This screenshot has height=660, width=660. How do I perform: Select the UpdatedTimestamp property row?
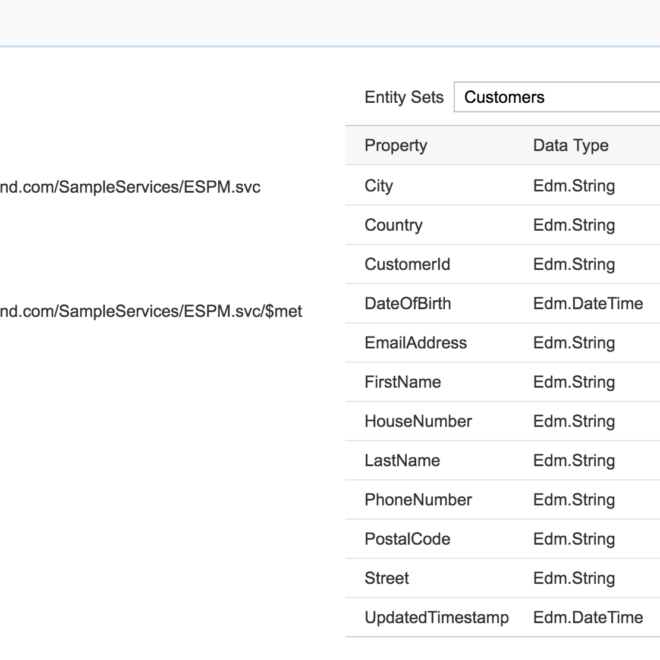pyautogui.click(x=503, y=617)
